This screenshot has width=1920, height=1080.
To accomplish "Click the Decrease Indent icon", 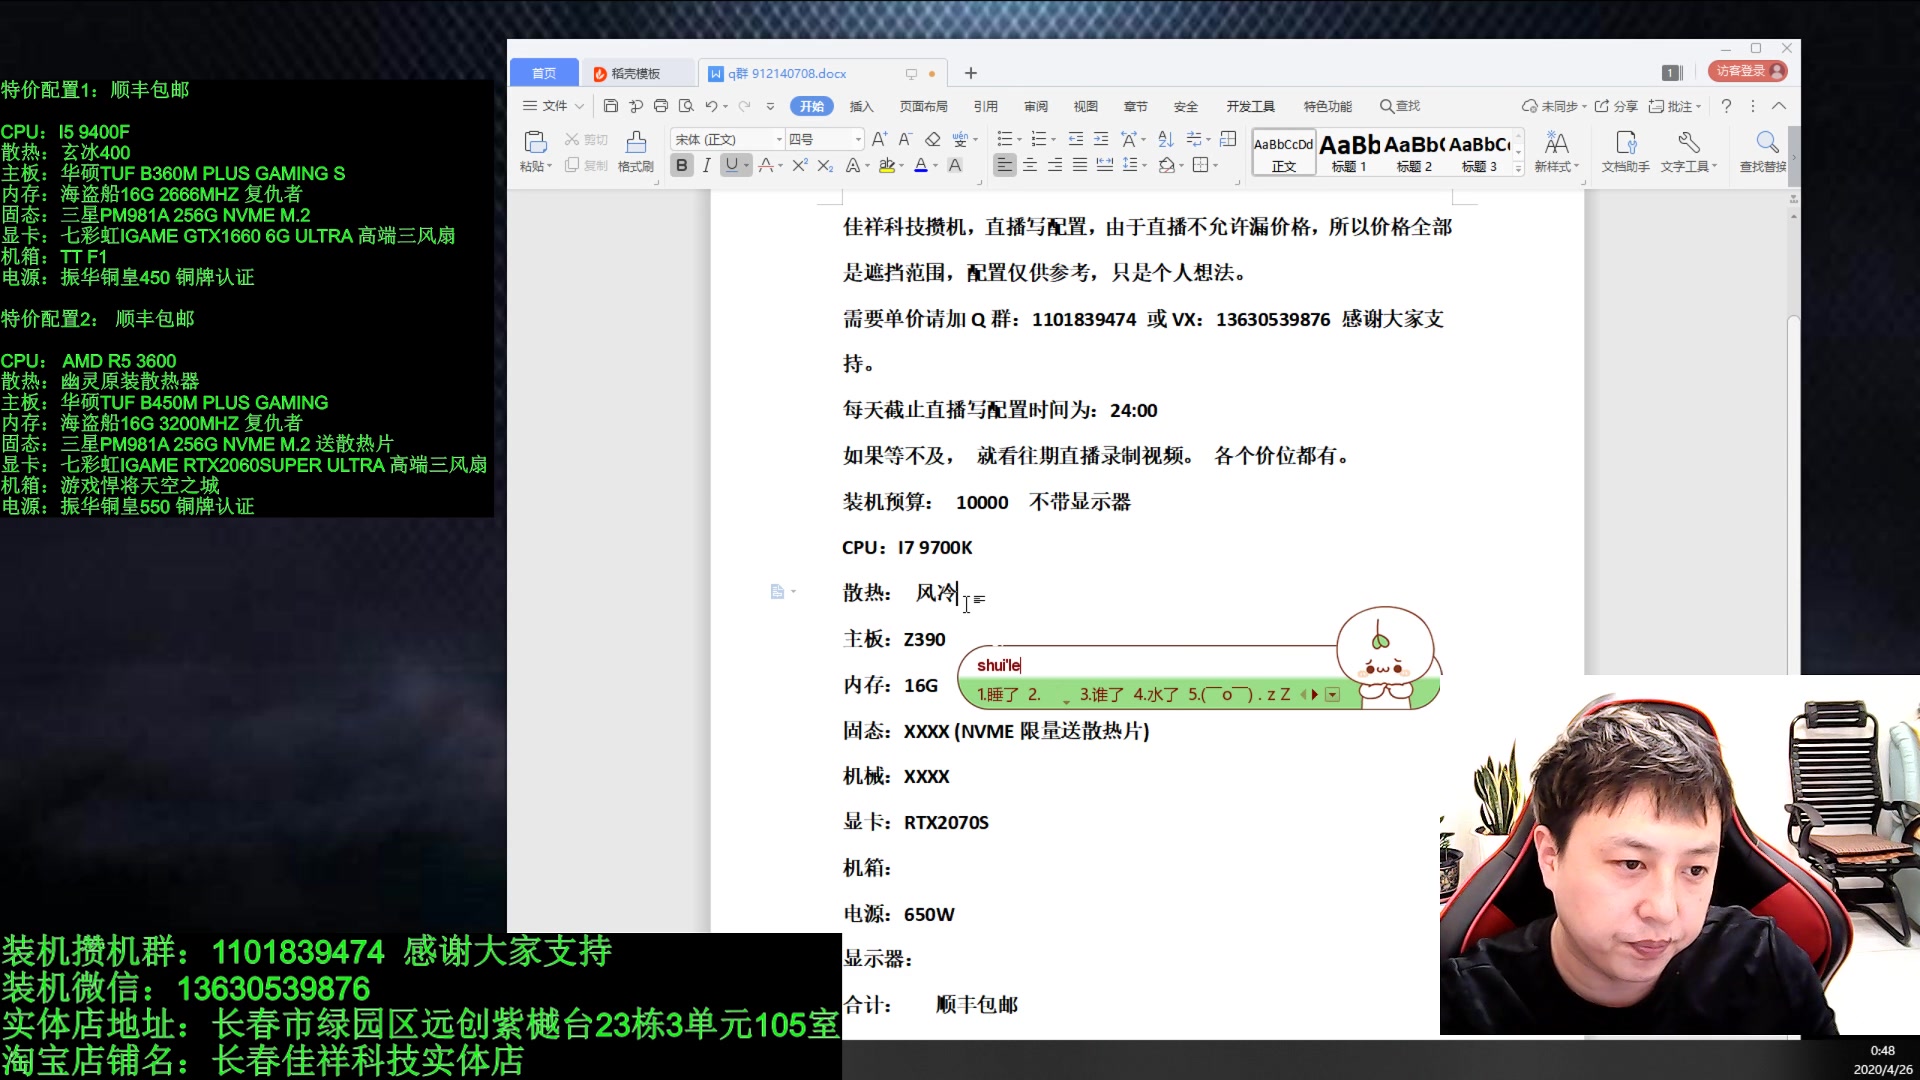I will click(x=1076, y=139).
